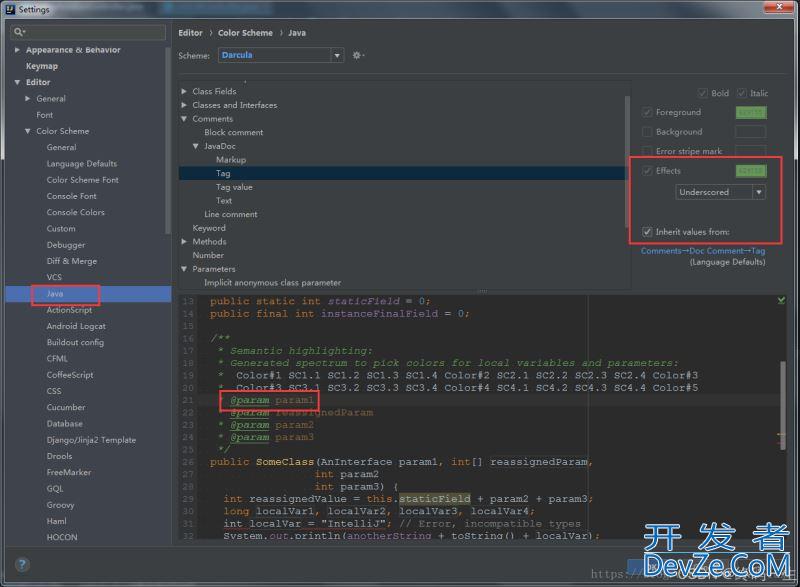Select the Tag attribute row
Image resolution: width=800 pixels, height=587 pixels.
pos(402,173)
